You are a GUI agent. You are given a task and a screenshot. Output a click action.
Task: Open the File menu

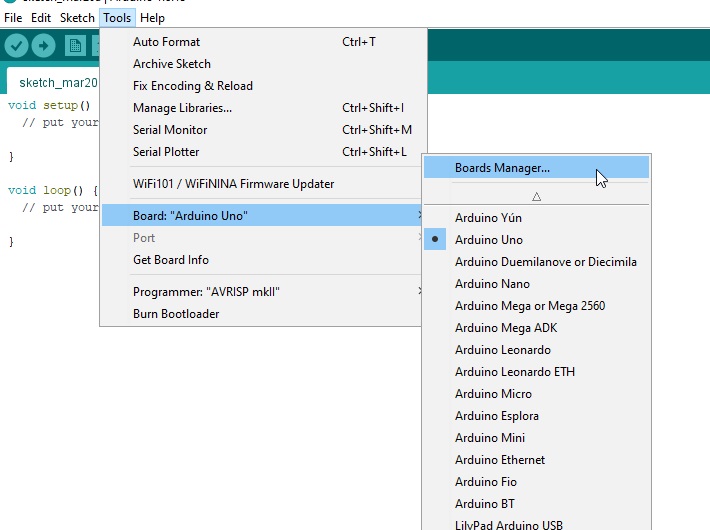point(13,18)
